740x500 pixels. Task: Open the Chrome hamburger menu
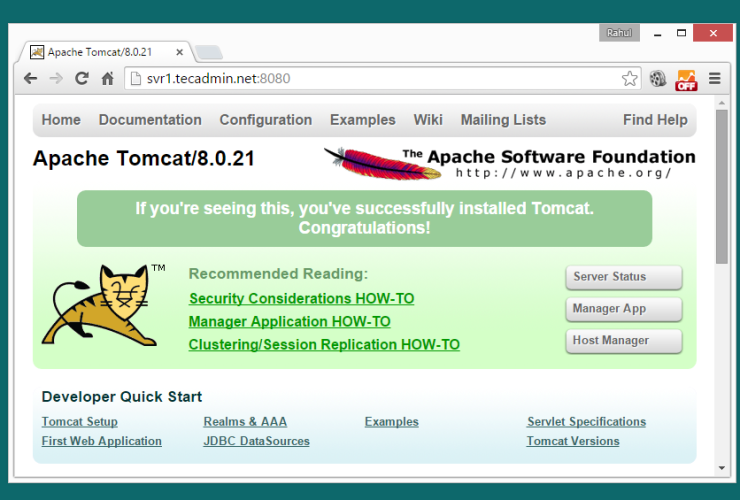[x=714, y=79]
